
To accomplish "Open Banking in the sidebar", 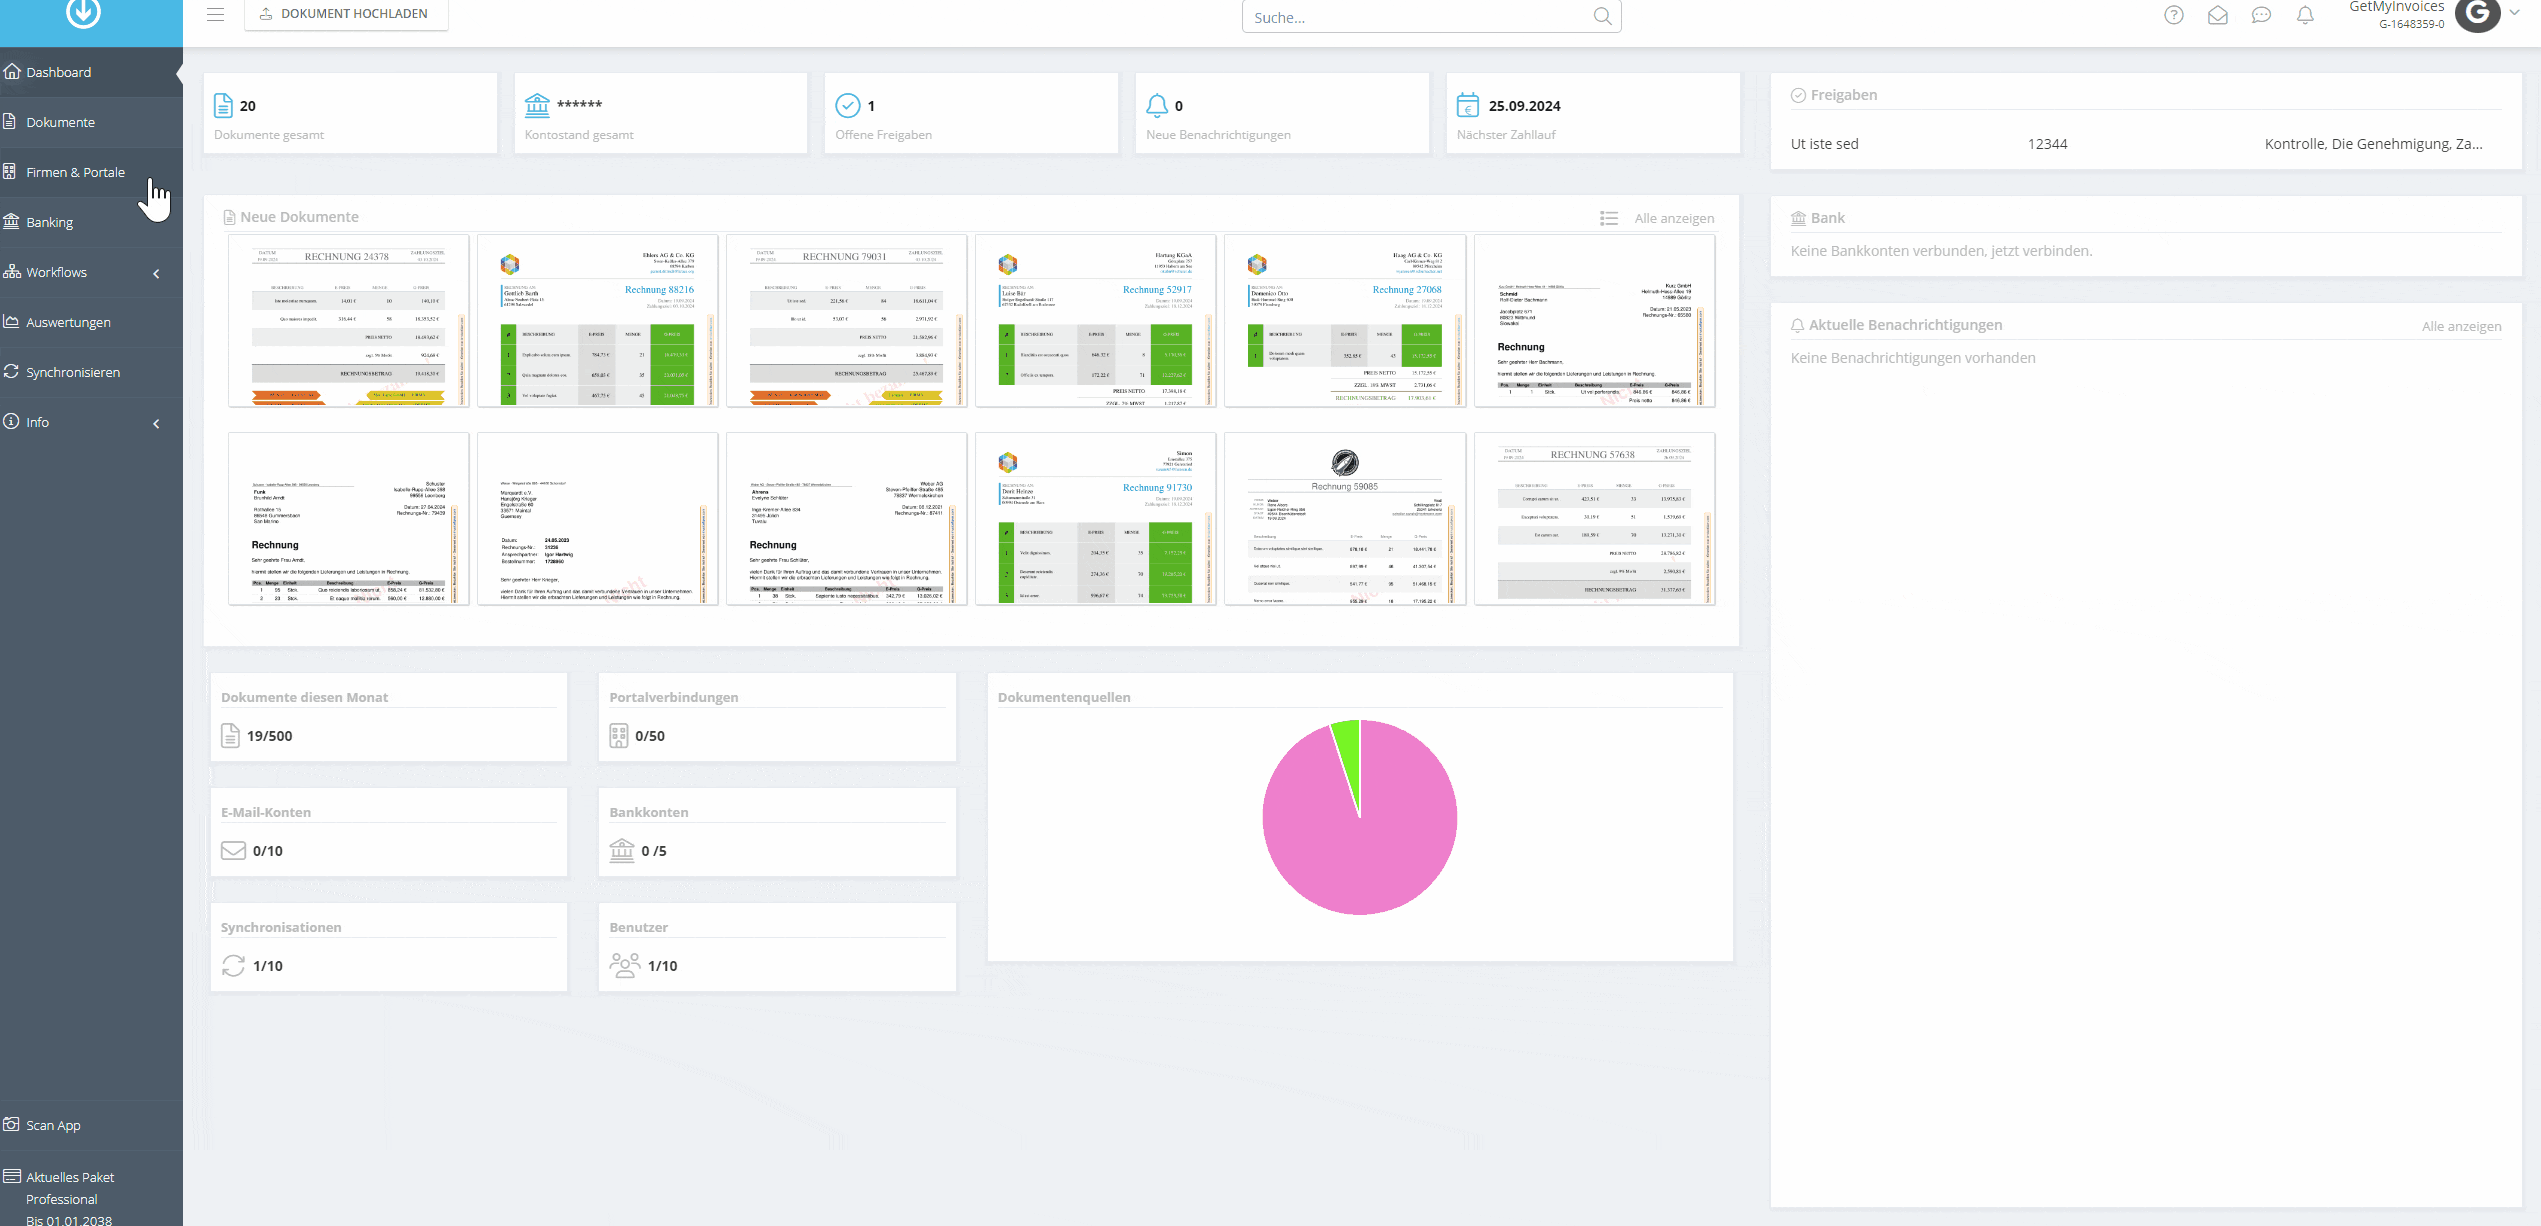I will [91, 222].
